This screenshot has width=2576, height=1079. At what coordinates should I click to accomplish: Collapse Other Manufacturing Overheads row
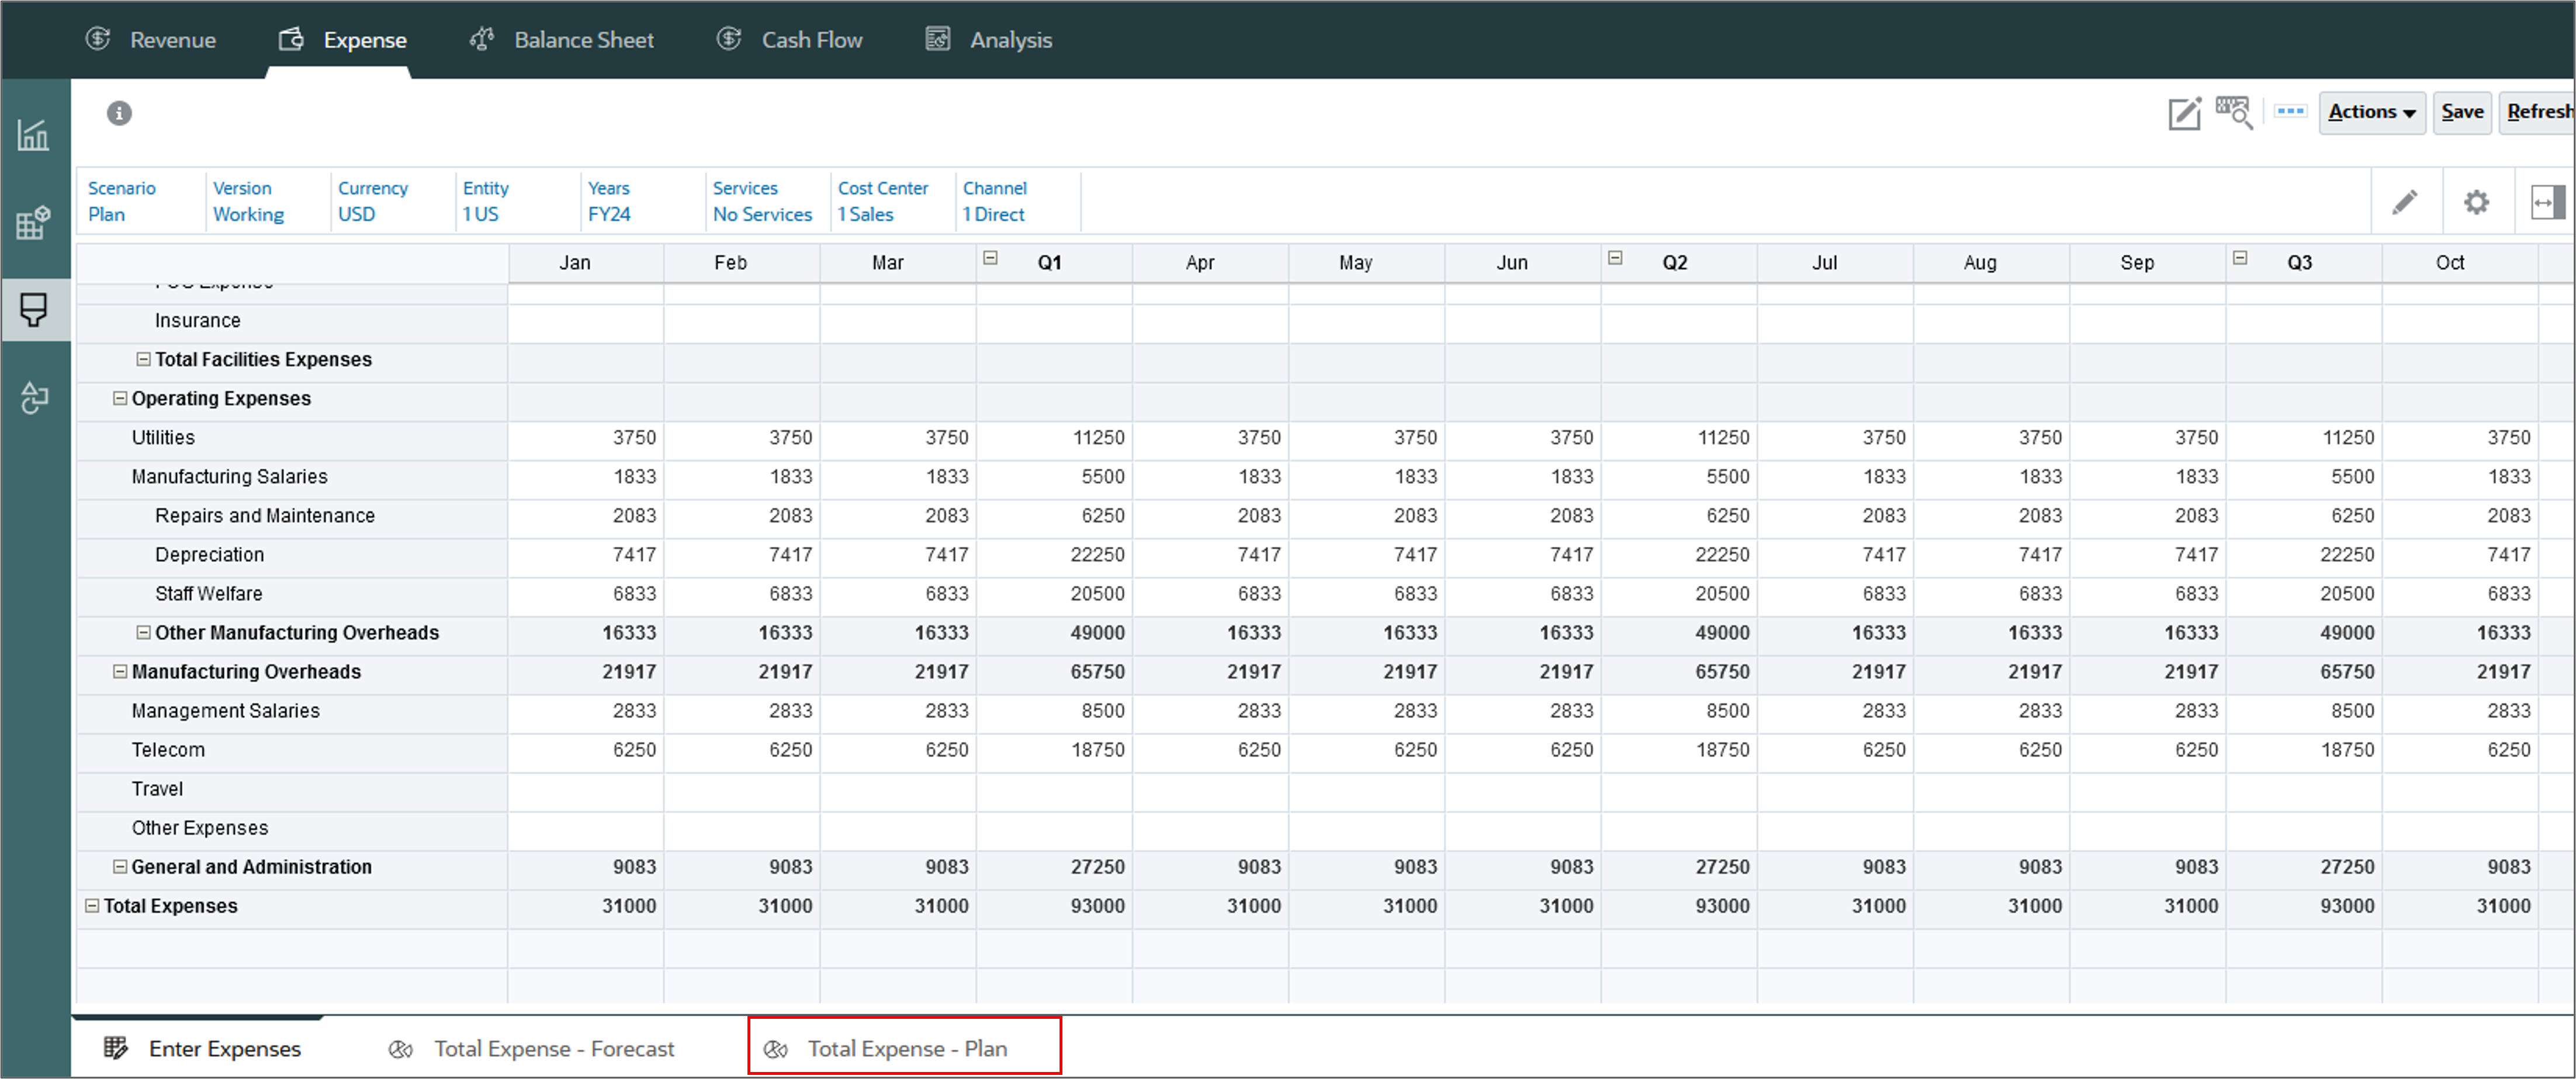144,632
